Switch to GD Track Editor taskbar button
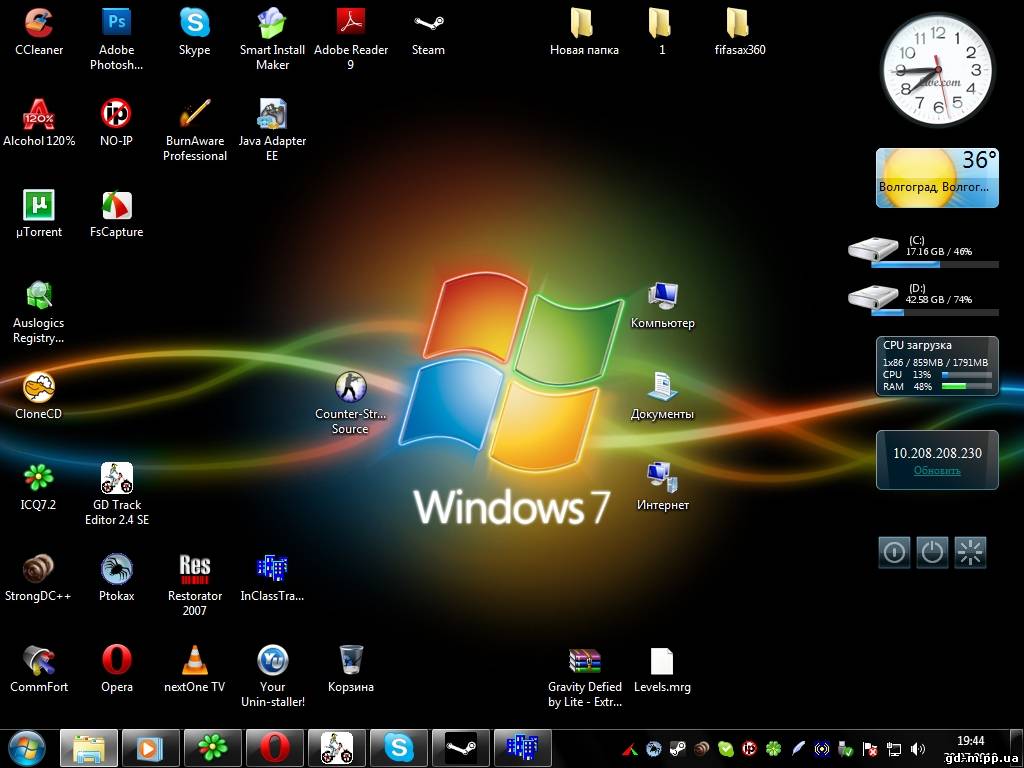Screen dimensions: 1024x768 point(337,748)
